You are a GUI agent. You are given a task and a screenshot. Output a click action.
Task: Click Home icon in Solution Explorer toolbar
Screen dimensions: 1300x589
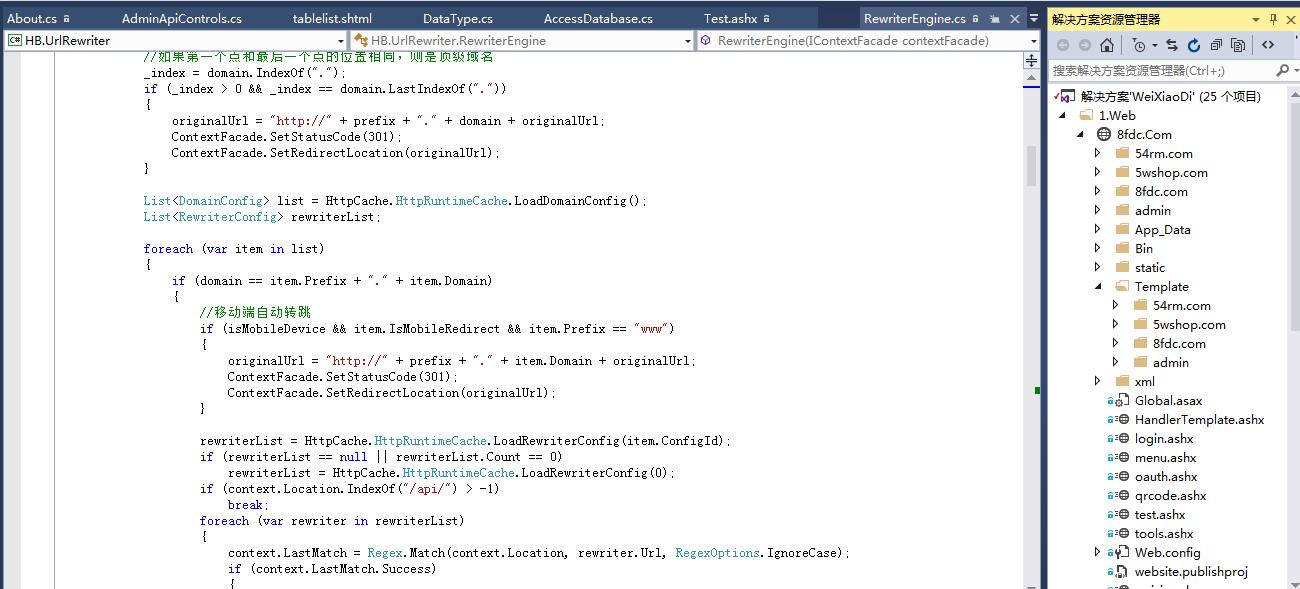[x=1107, y=45]
